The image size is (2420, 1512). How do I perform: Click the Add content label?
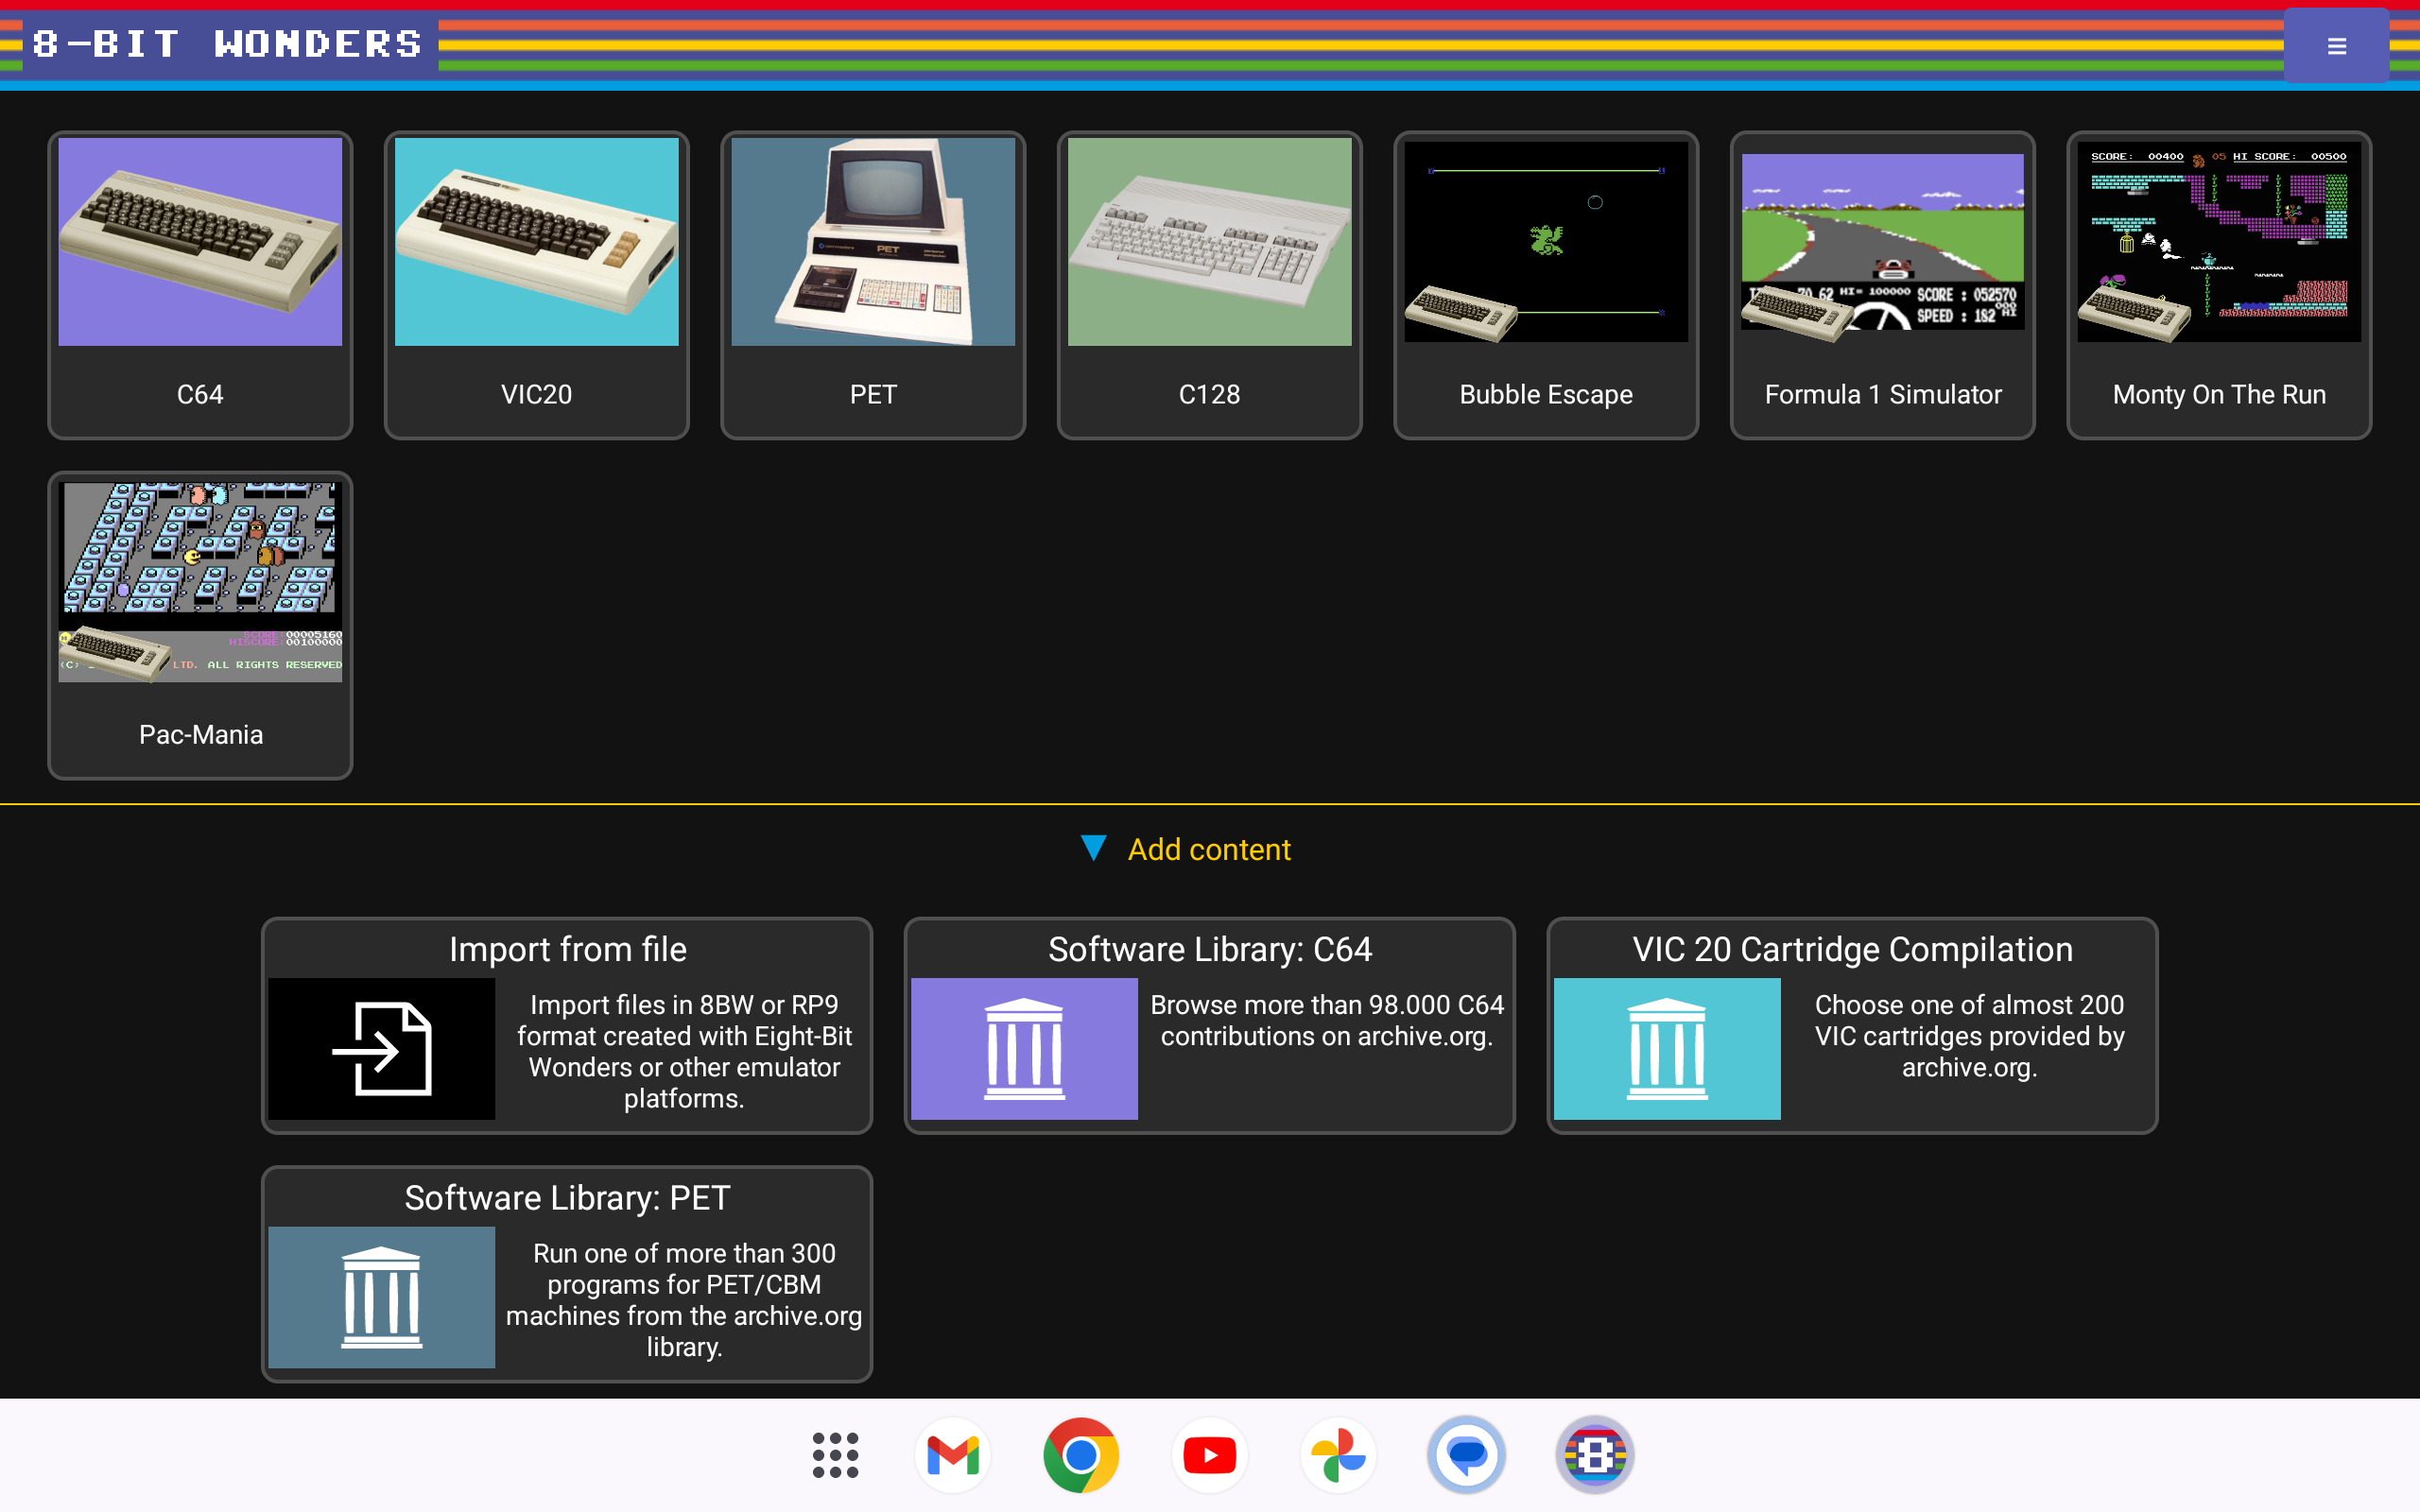[1209, 850]
